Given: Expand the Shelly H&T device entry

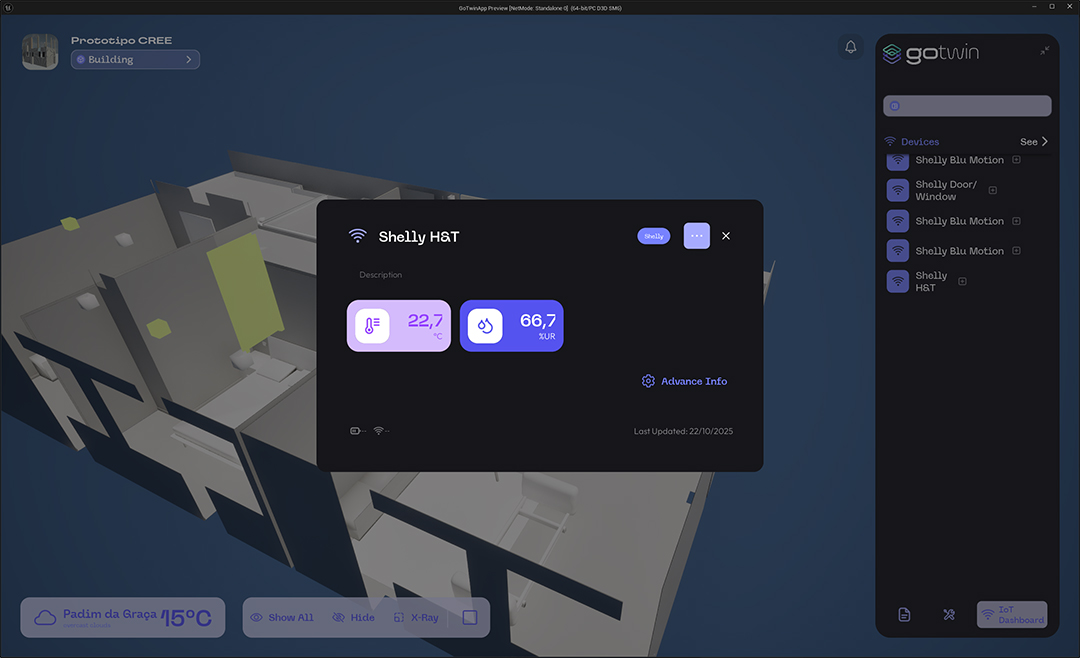Looking at the screenshot, I should tap(963, 282).
